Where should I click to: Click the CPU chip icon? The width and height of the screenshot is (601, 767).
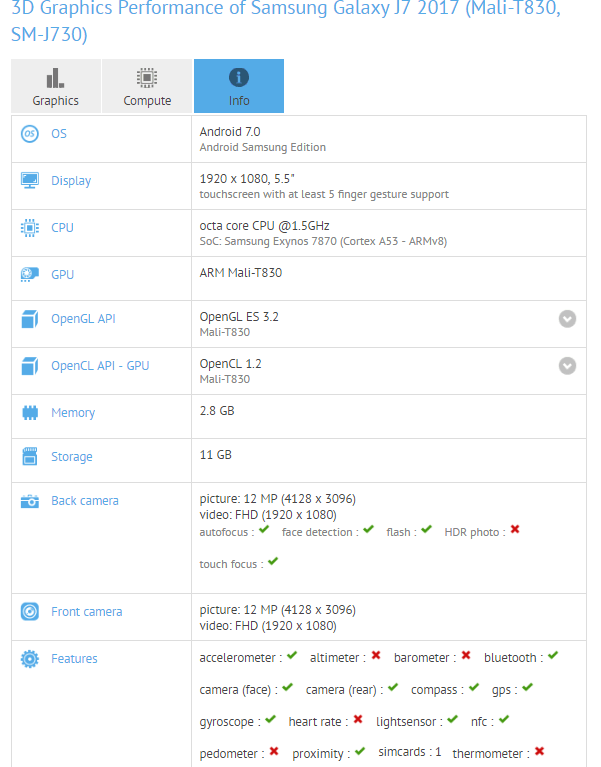click(x=30, y=227)
